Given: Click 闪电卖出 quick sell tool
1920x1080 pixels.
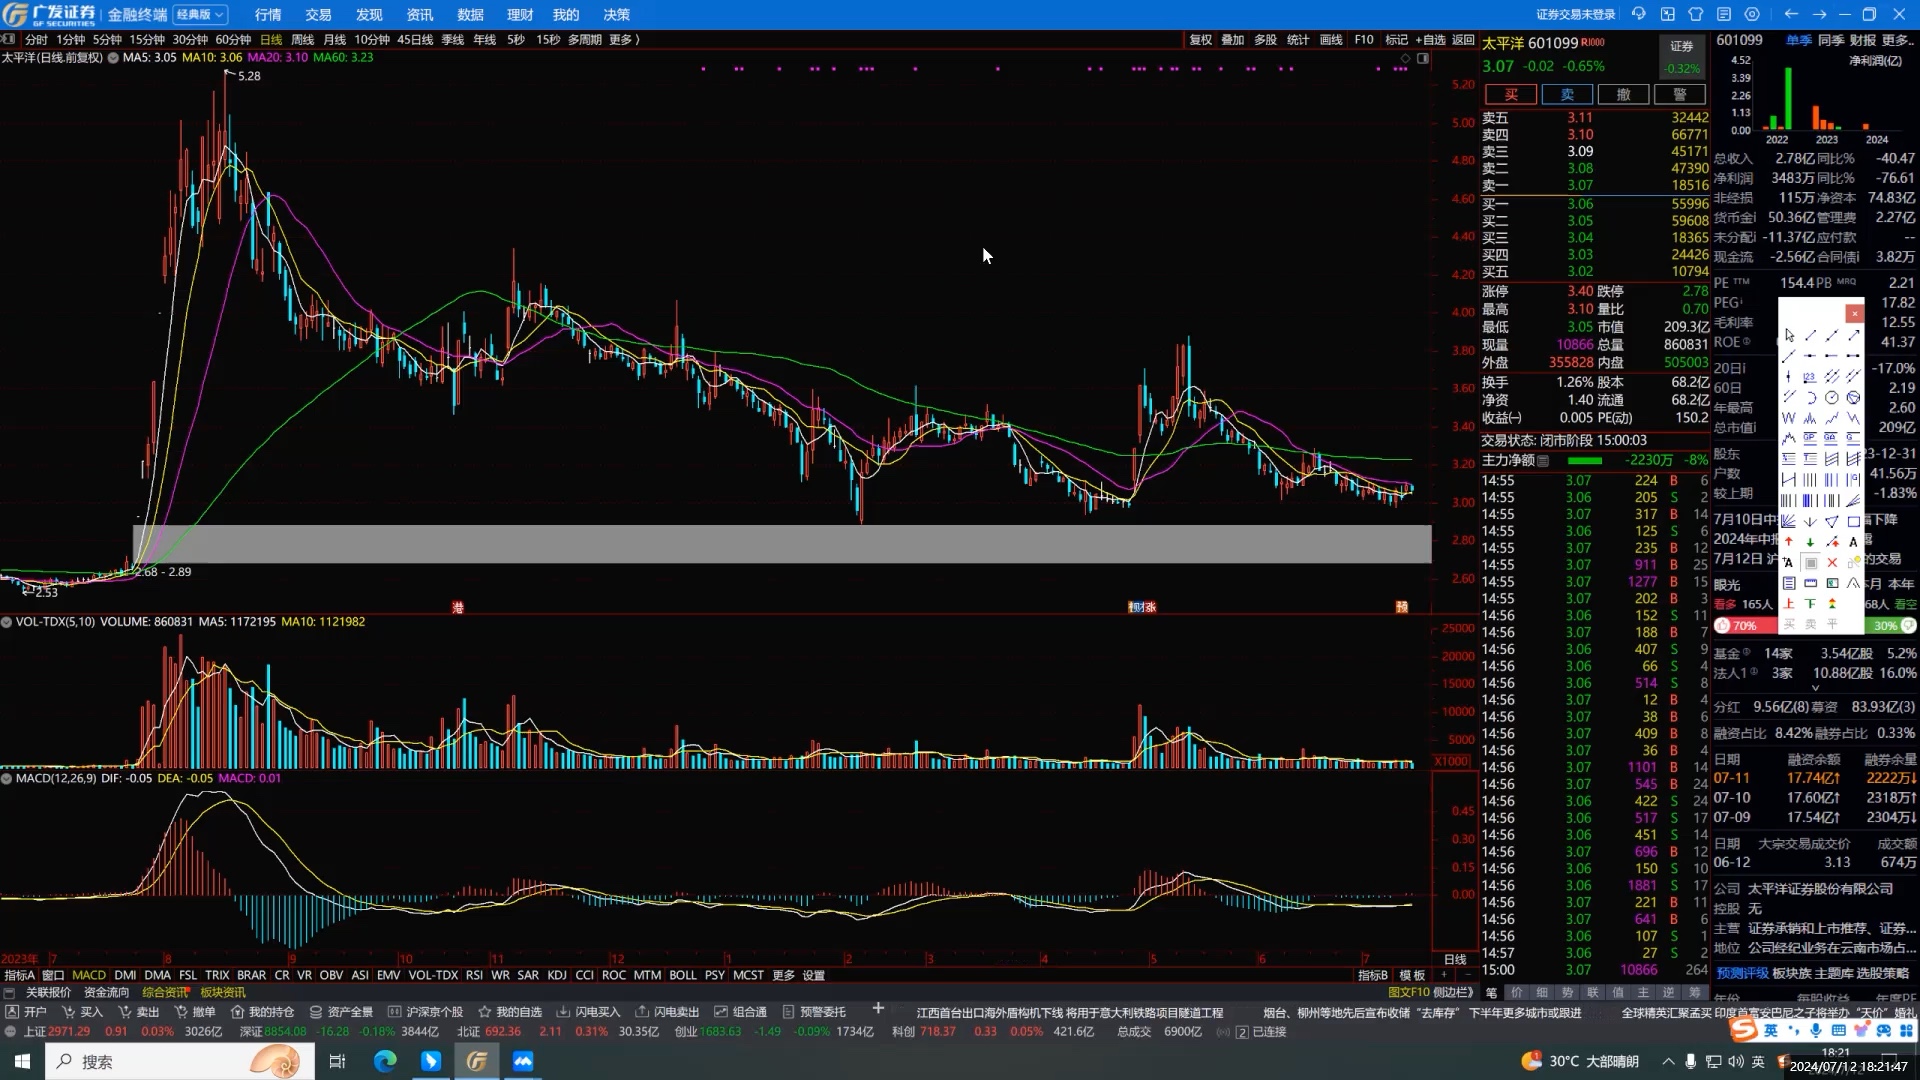Looking at the screenshot, I should coord(668,1012).
